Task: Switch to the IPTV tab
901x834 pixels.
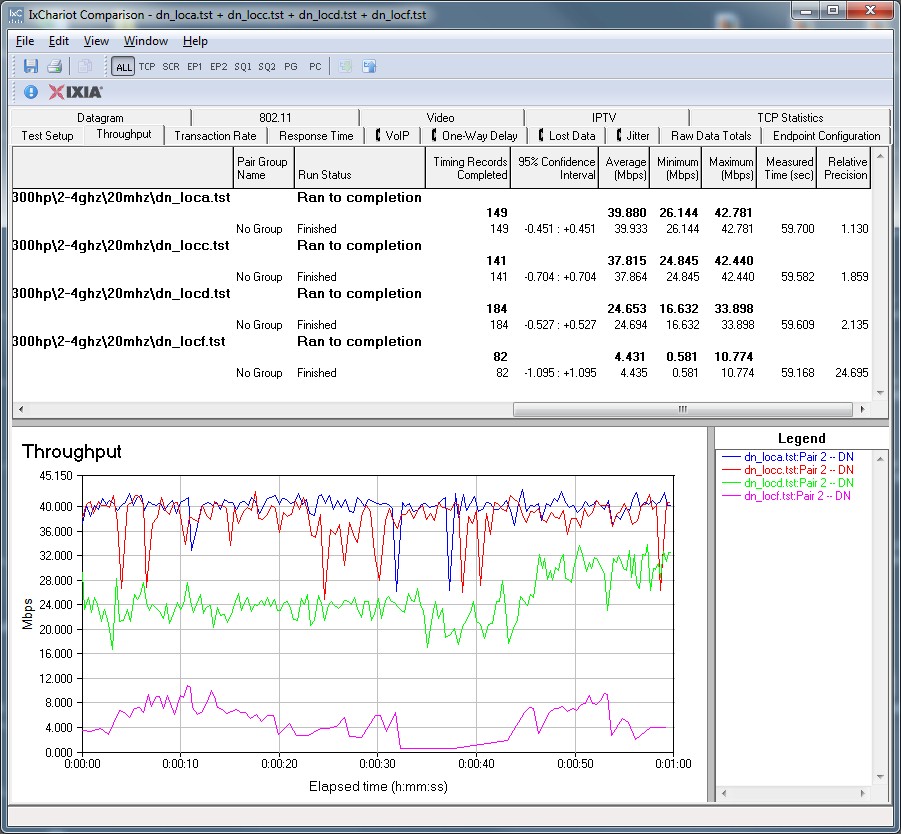Action: click(x=604, y=117)
